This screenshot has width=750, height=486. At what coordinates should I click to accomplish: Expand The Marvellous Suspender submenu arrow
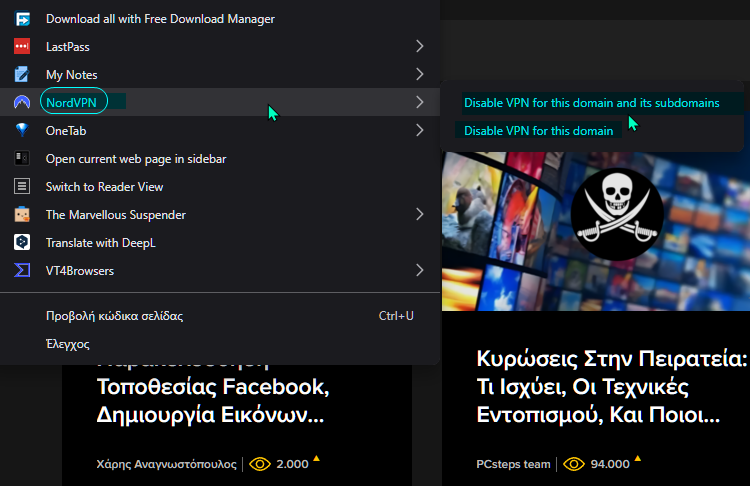[x=419, y=214]
